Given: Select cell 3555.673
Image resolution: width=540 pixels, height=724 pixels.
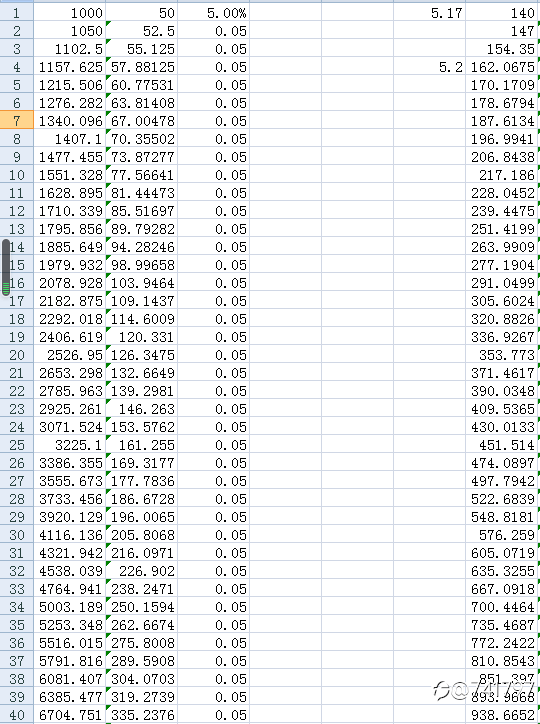Looking at the screenshot, I should click(70, 481).
